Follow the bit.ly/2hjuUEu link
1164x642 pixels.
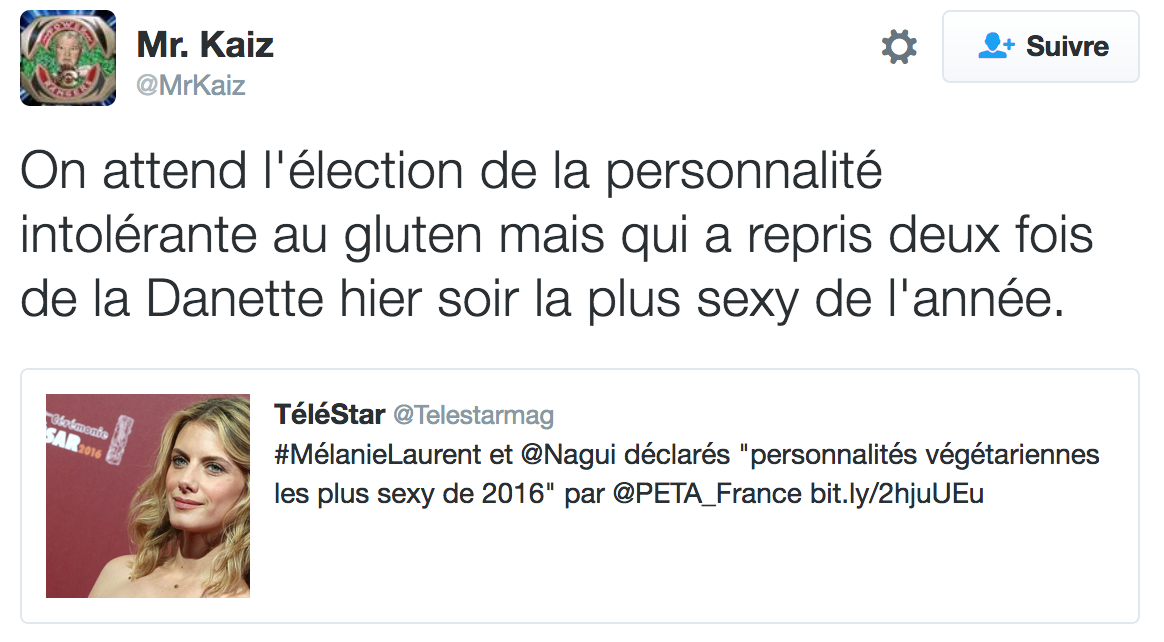(897, 494)
